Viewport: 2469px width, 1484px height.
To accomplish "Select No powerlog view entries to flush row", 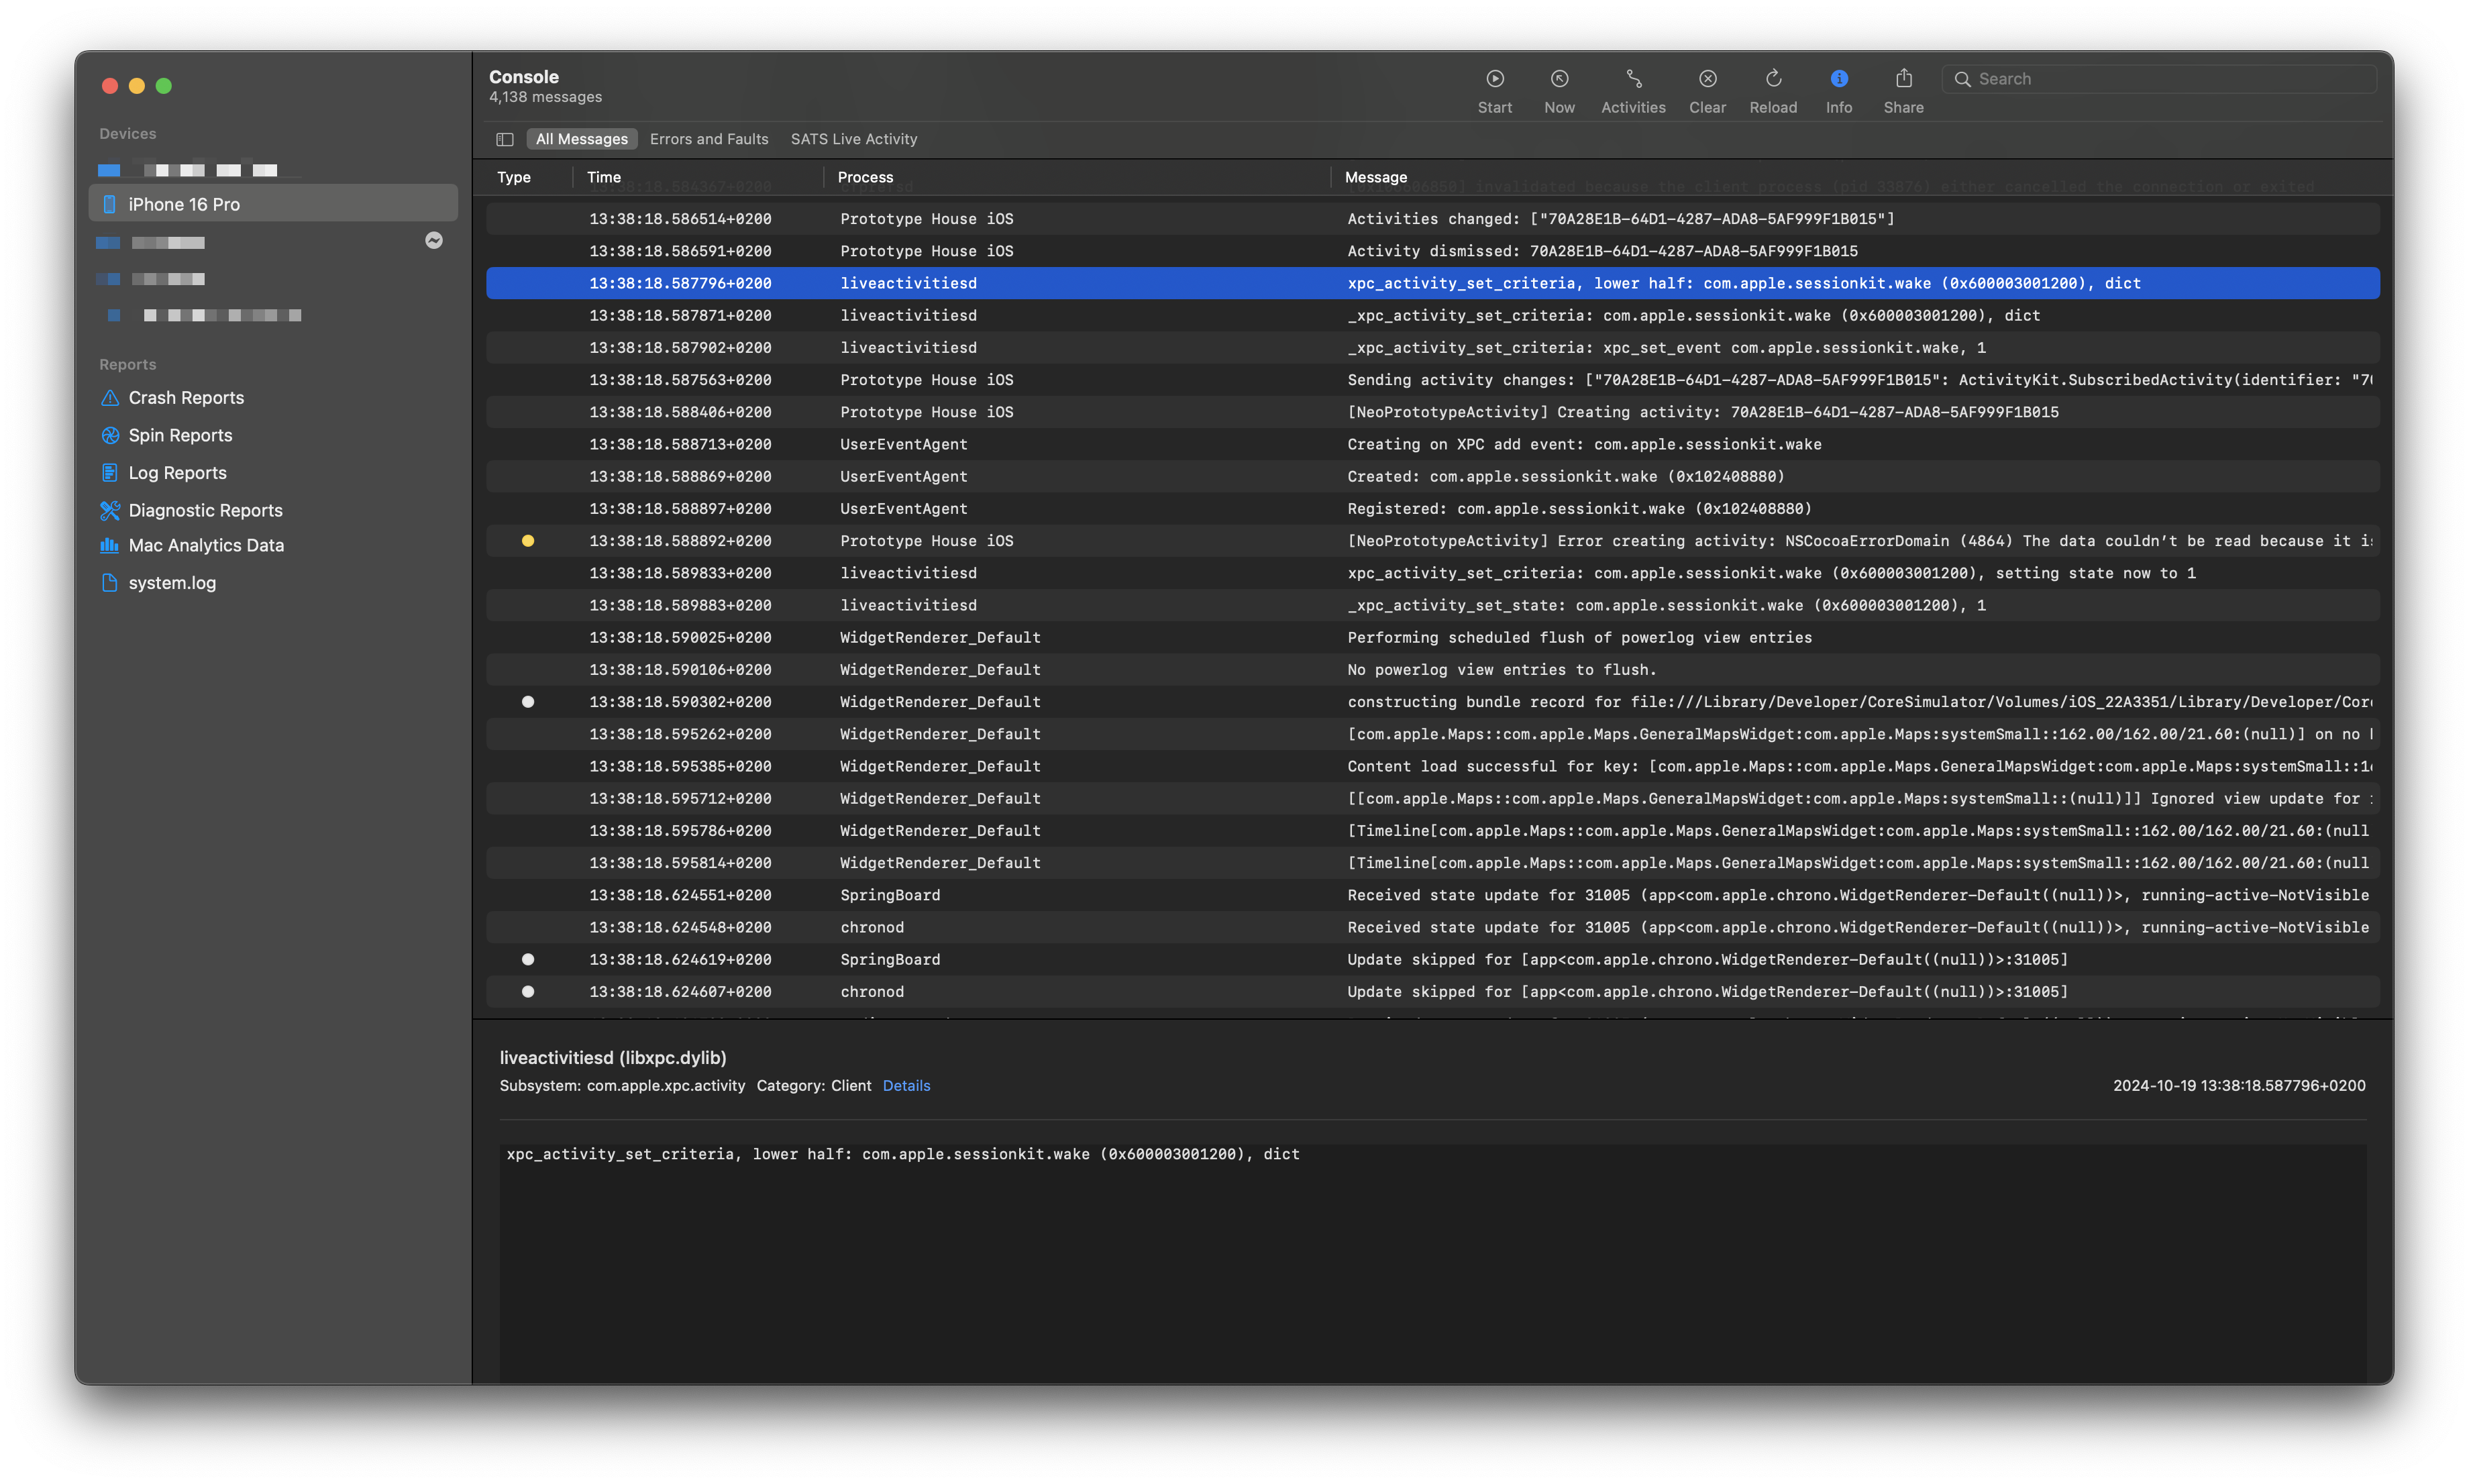I will tap(1432, 670).
